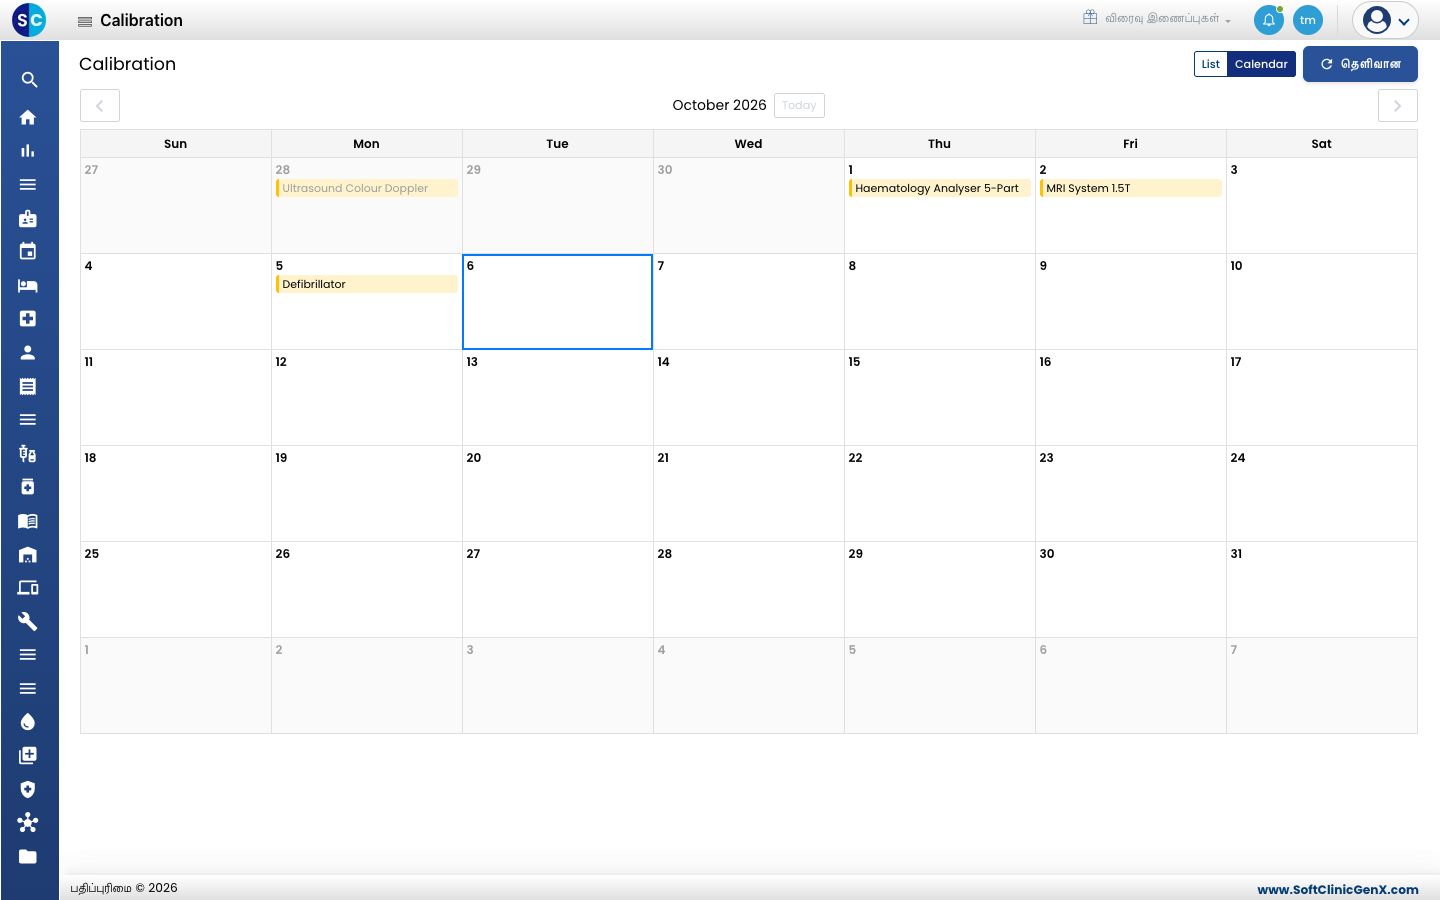Viewport: 1440px width, 900px height.
Task: Open the www.SoftClinicGenX.com footer link
Action: (1337, 889)
